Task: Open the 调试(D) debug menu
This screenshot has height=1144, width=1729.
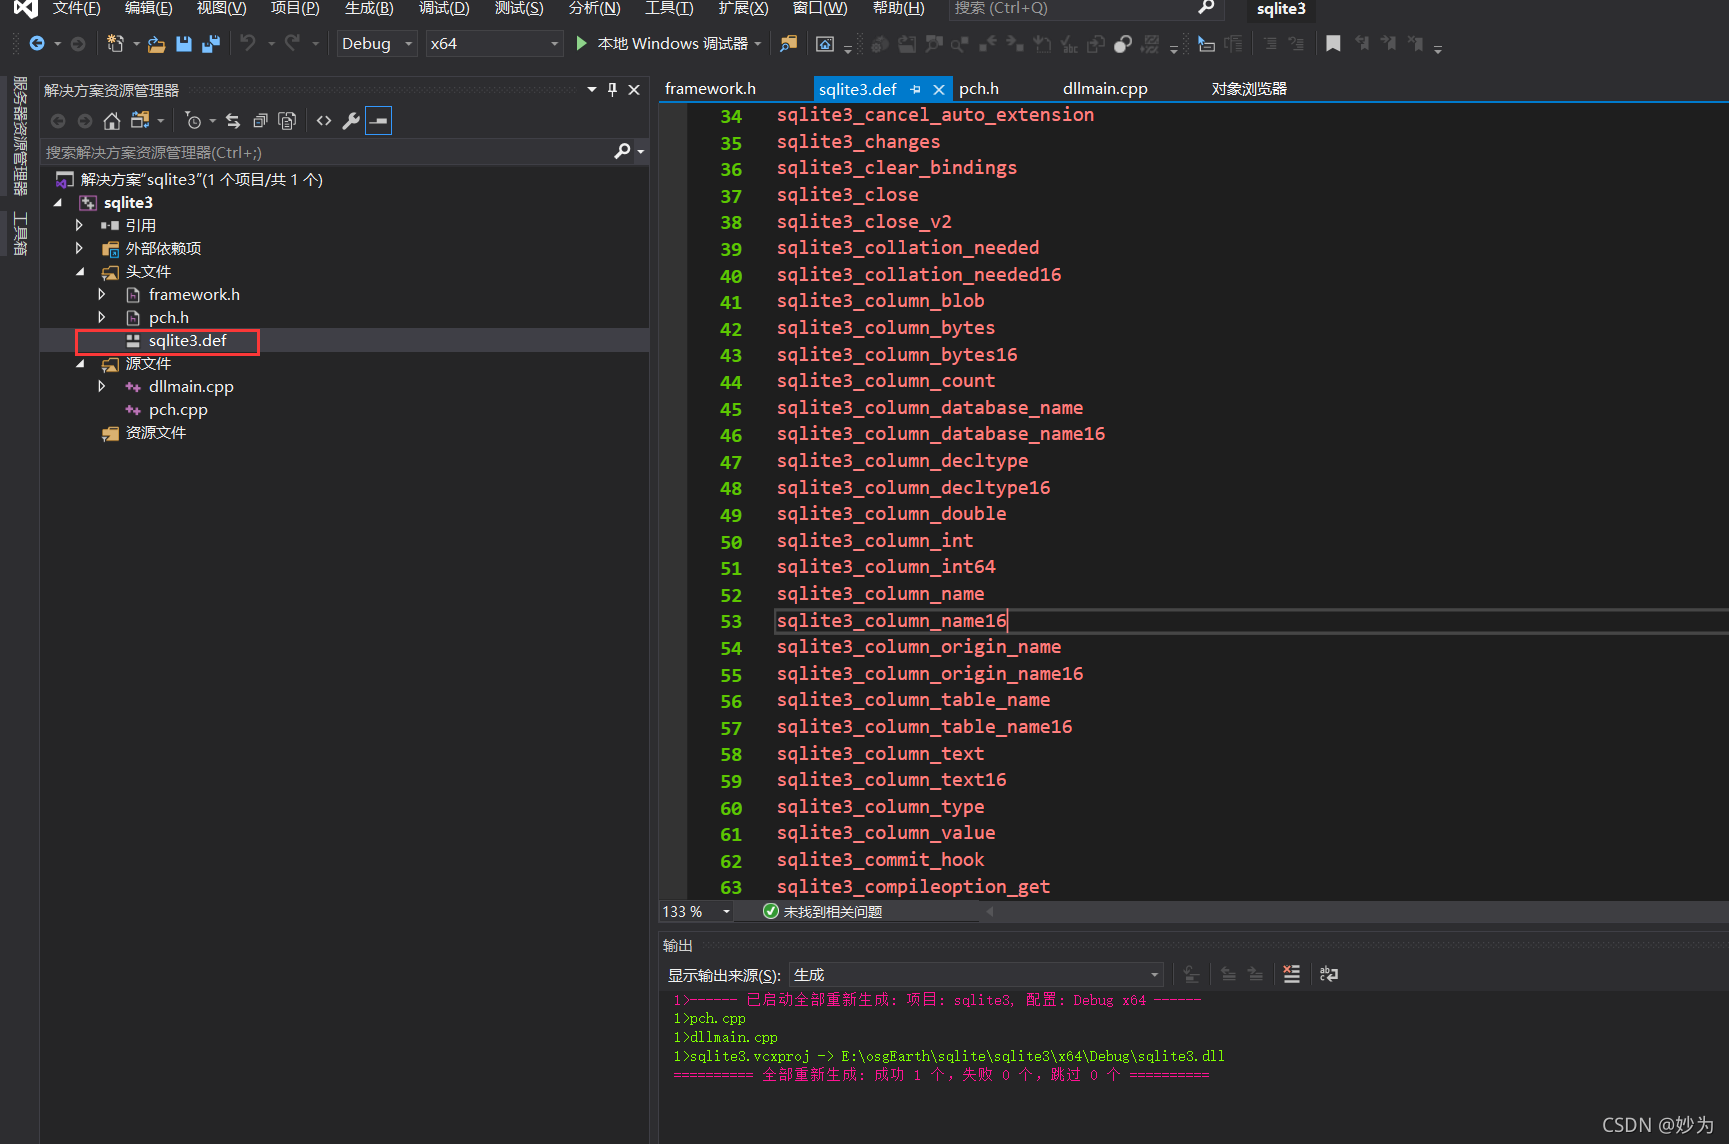Action: (444, 8)
